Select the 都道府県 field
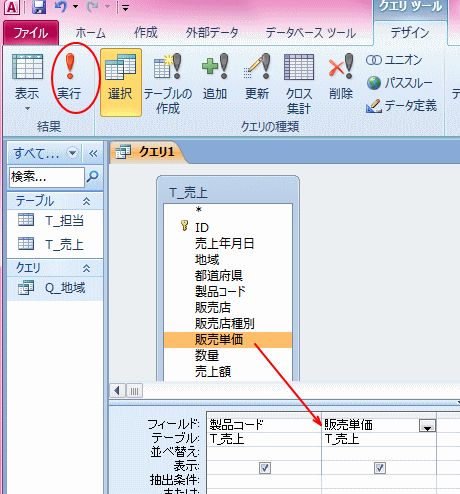This screenshot has width=460, height=494. click(x=228, y=275)
